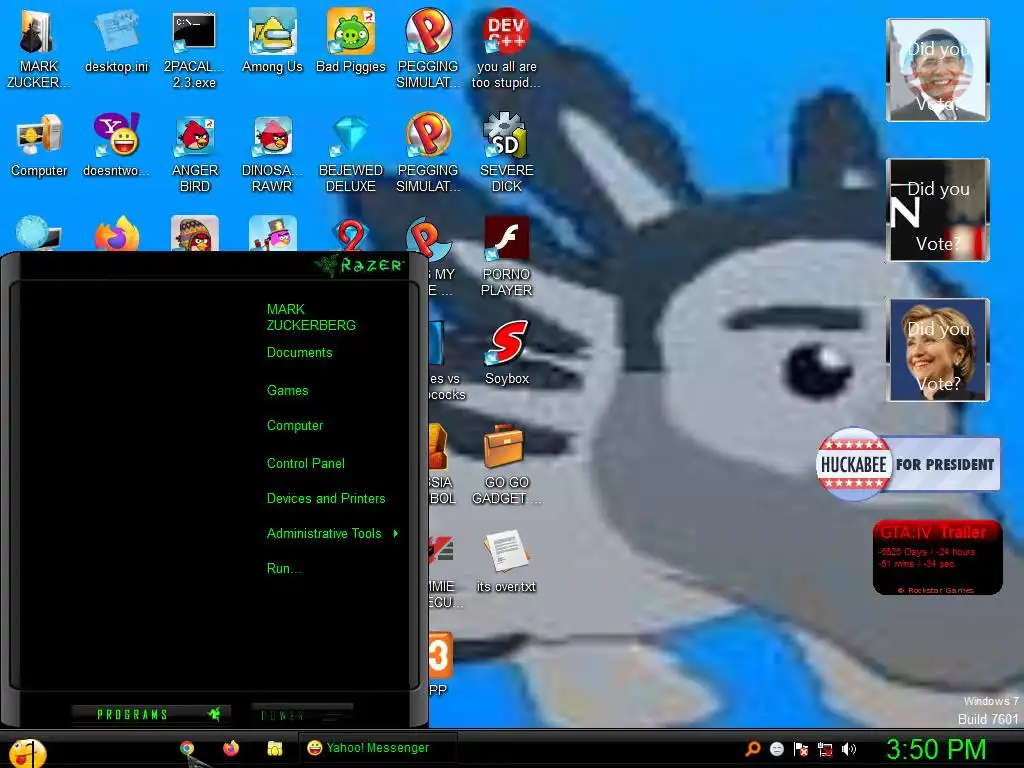1024x768 pixels.
Task: Launch Bad Piggies game icon
Action: tap(351, 40)
